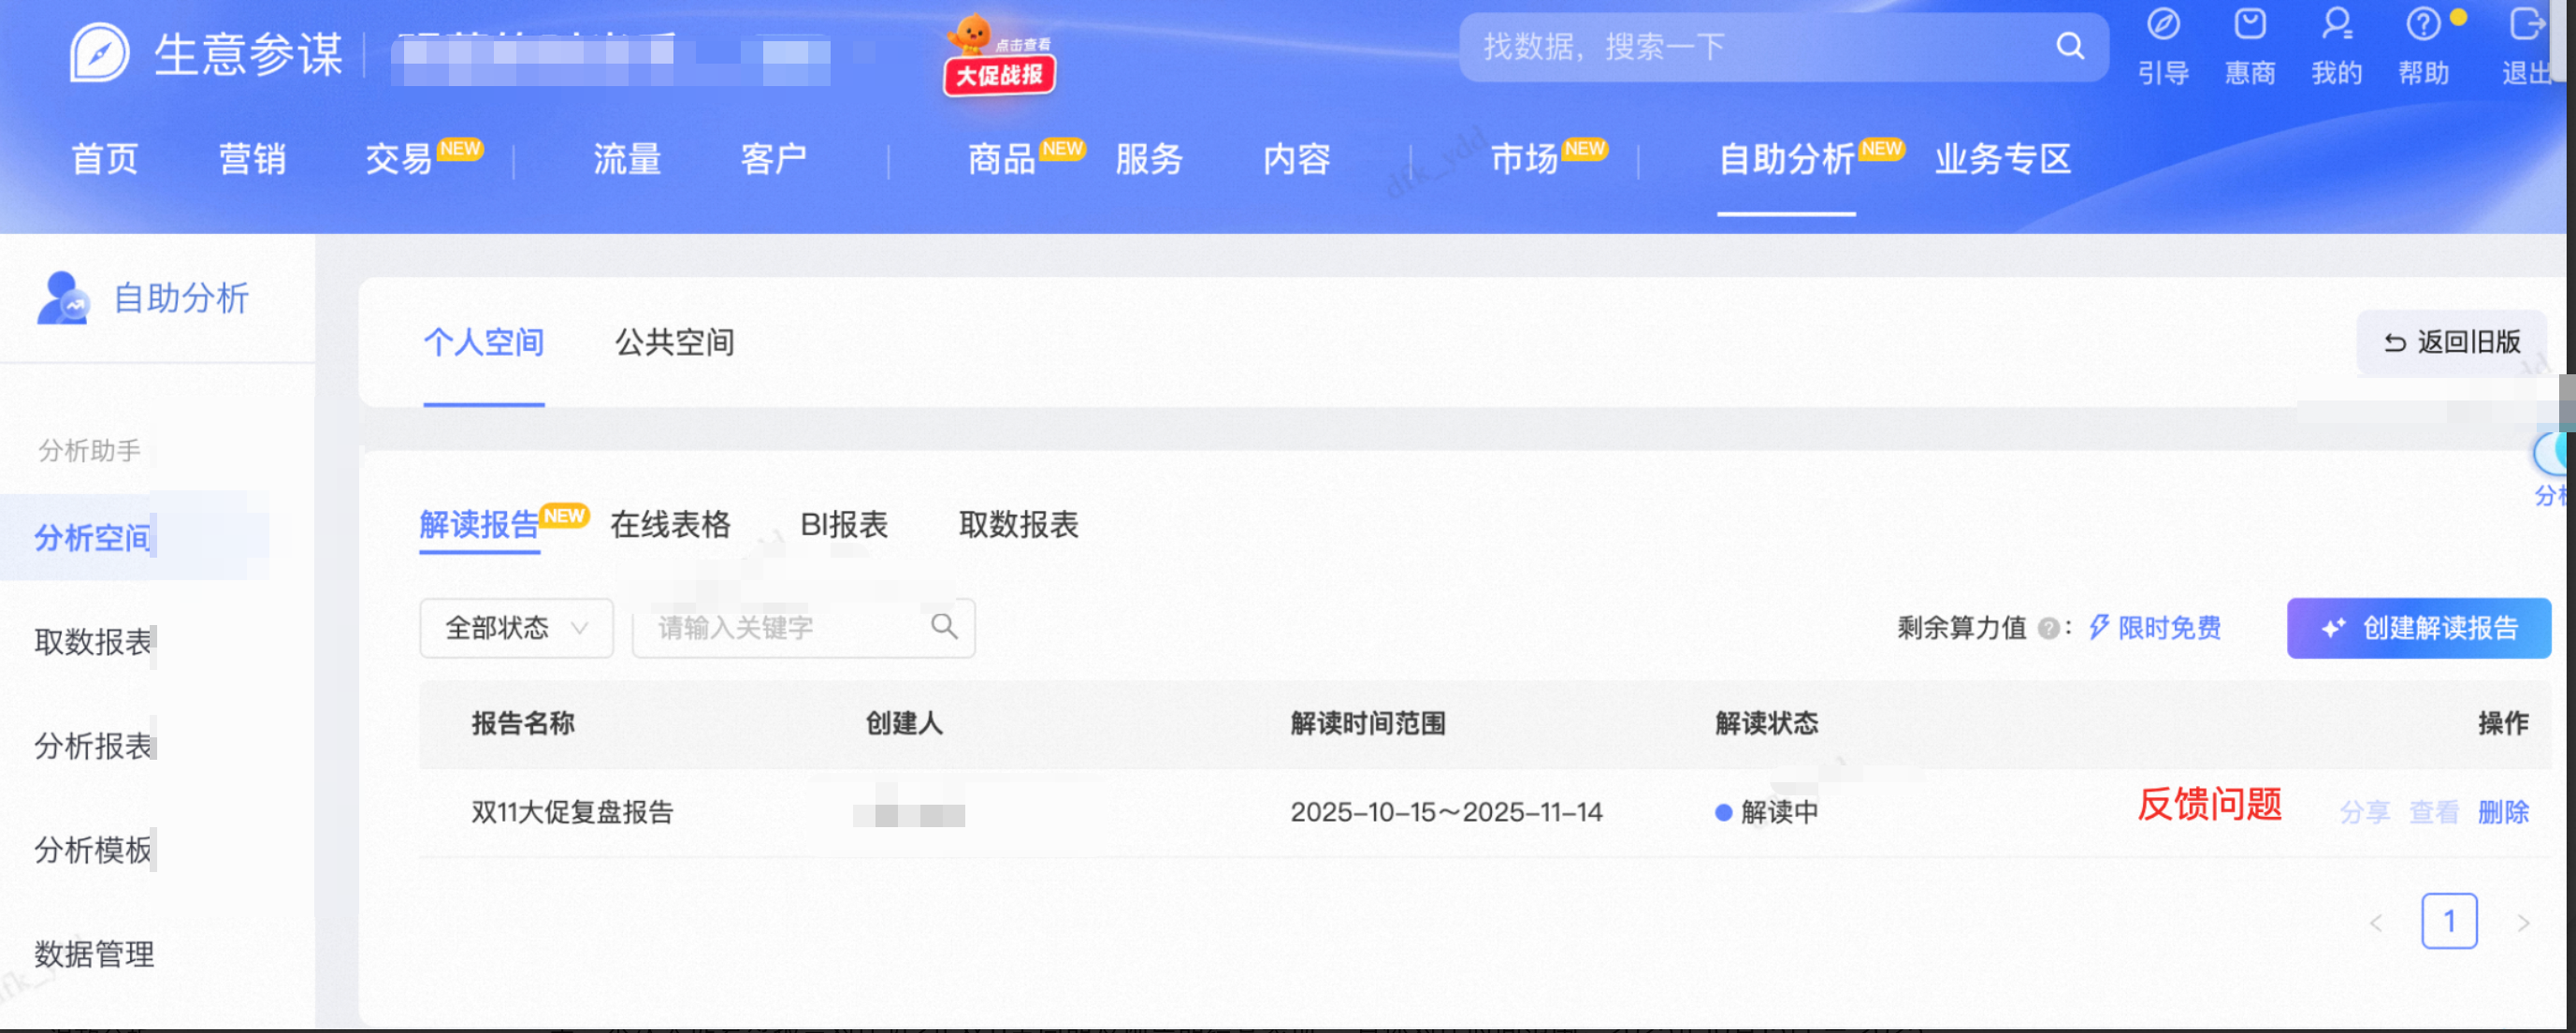Click the 剩余算力值 question mark icon
2576x1033 pixels.
click(x=2048, y=628)
